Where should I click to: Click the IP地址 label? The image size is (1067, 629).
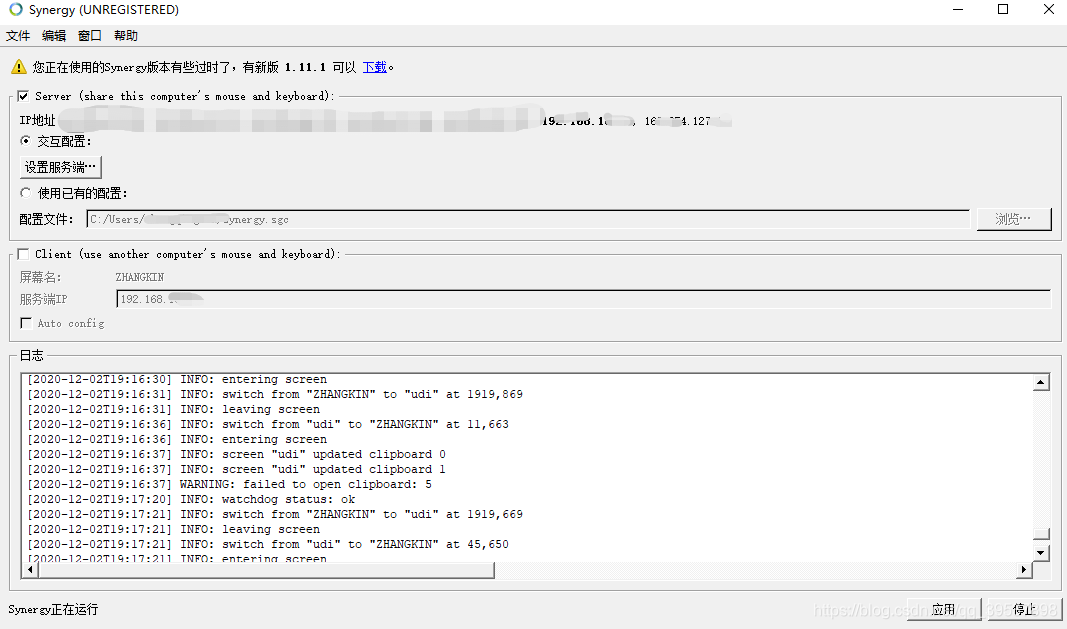tap(37, 120)
